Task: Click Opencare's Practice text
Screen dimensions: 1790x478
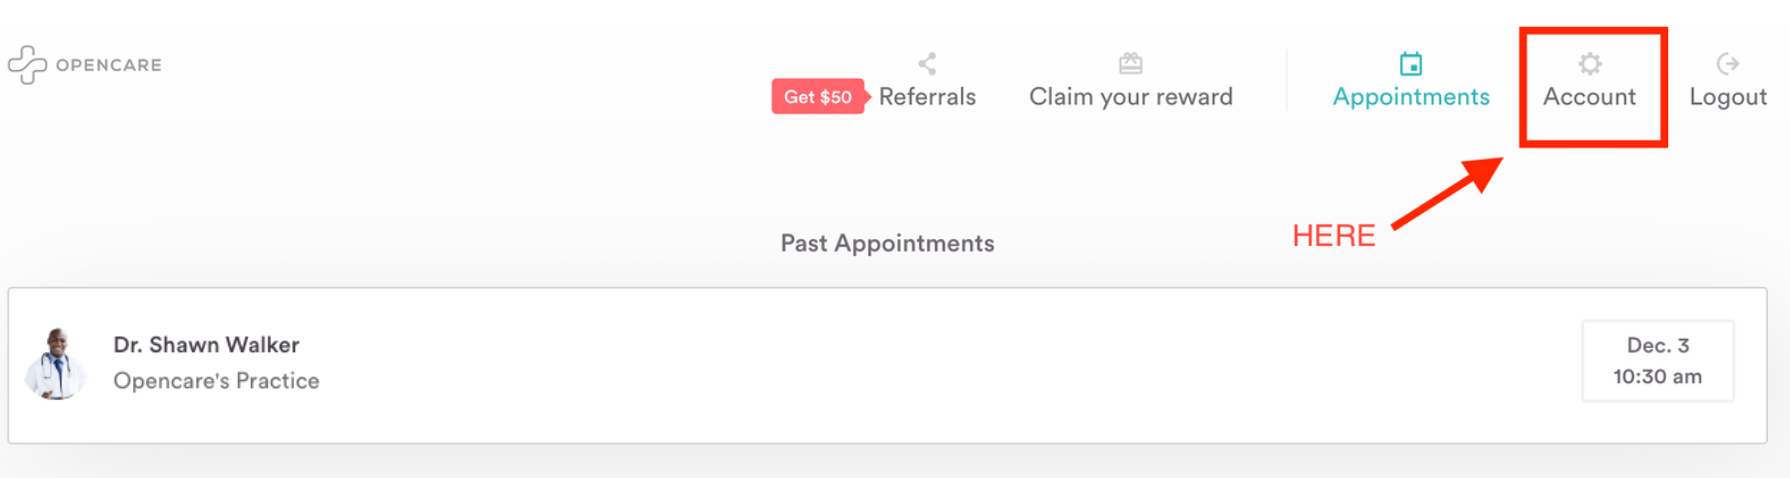Action: [216, 381]
